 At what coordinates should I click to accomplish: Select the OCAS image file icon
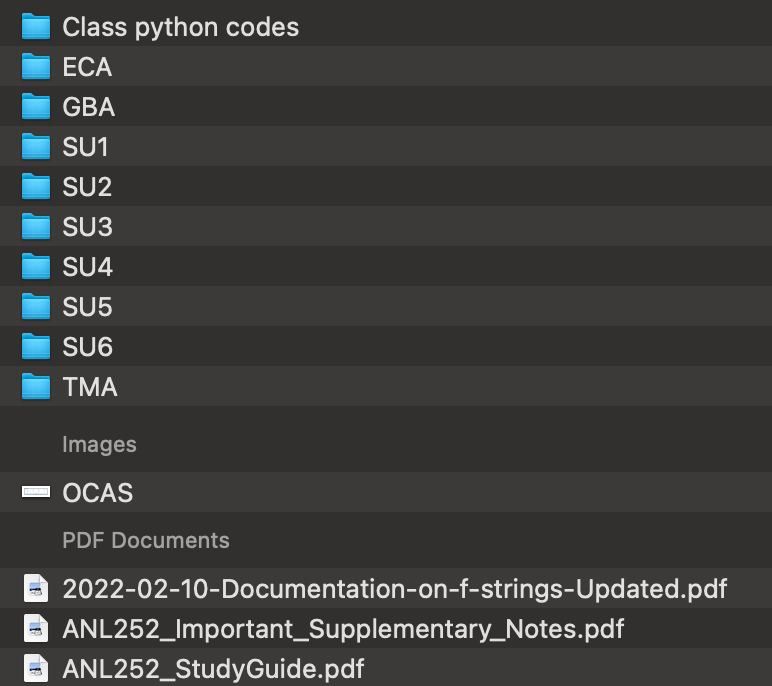pos(36,492)
